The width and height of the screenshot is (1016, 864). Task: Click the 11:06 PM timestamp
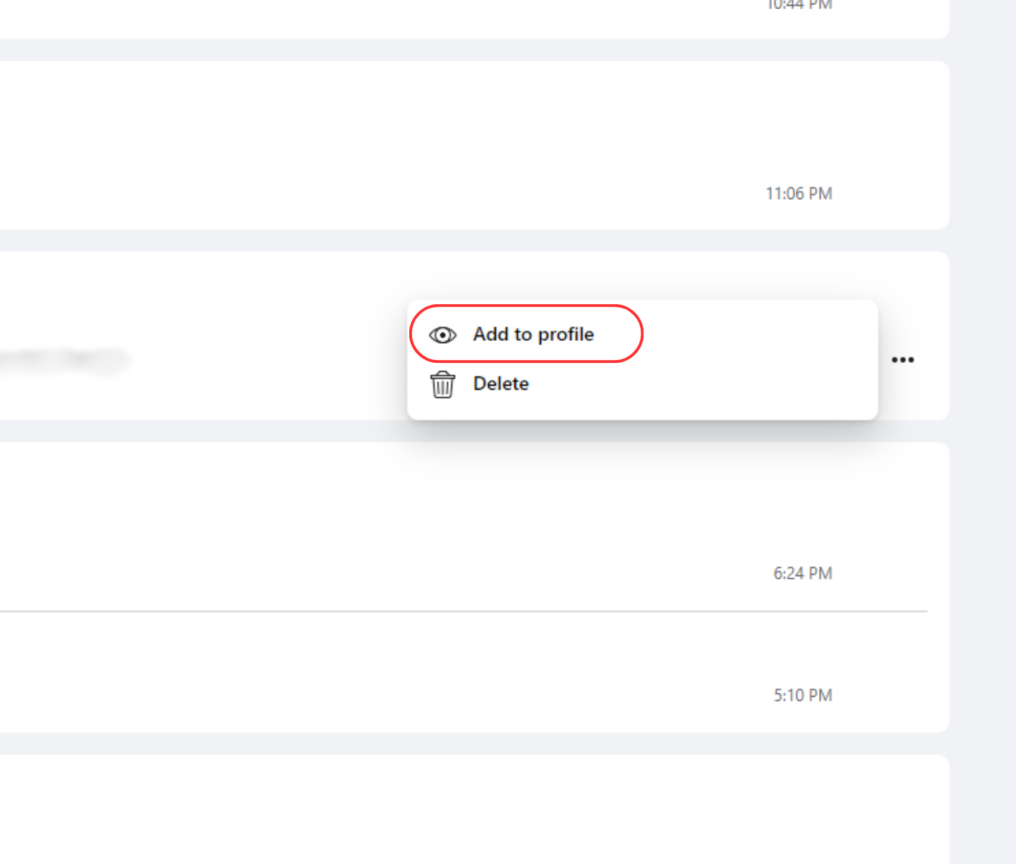(798, 193)
